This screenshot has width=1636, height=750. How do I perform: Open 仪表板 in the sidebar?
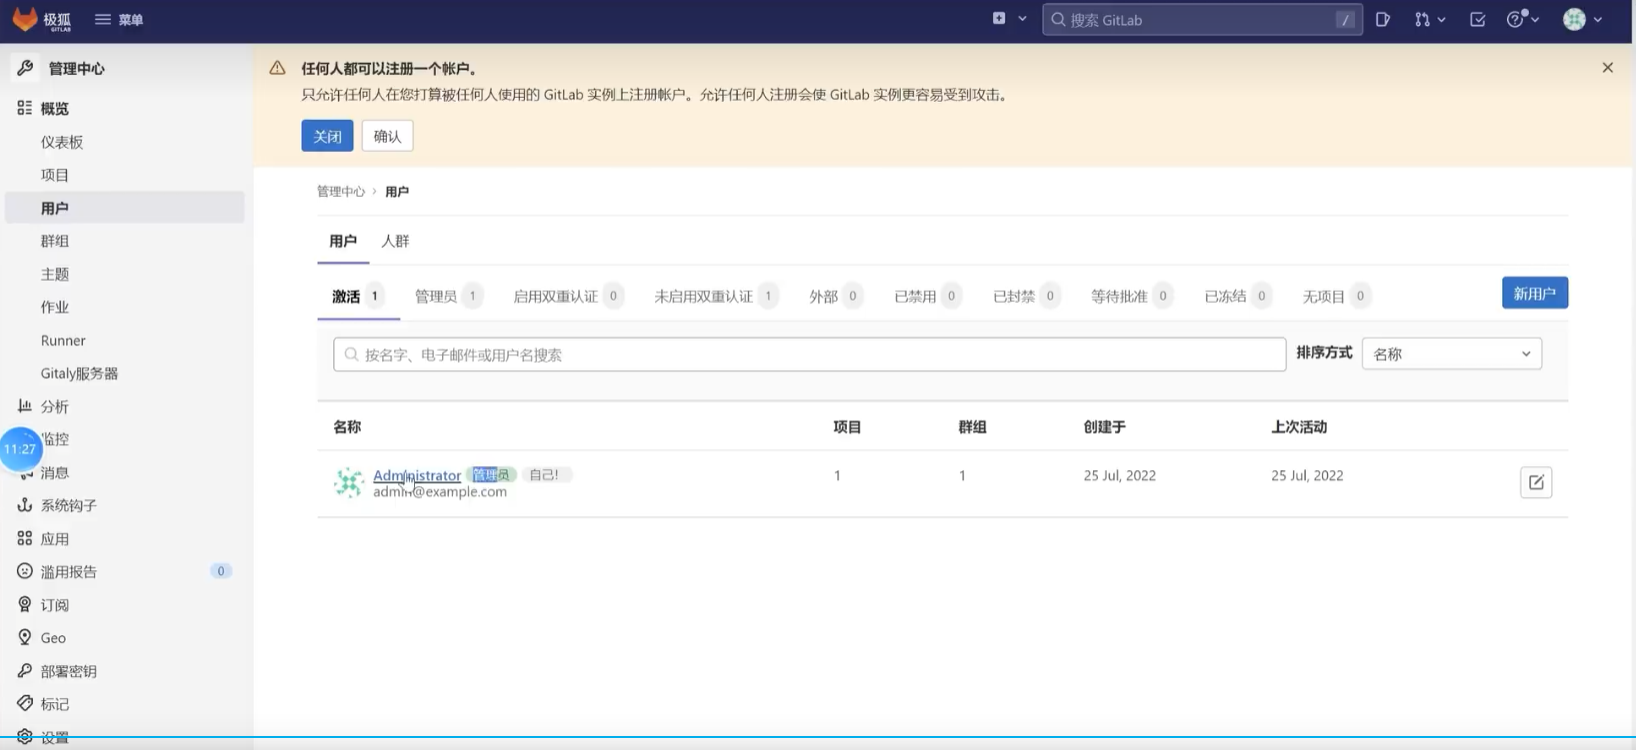(x=62, y=142)
